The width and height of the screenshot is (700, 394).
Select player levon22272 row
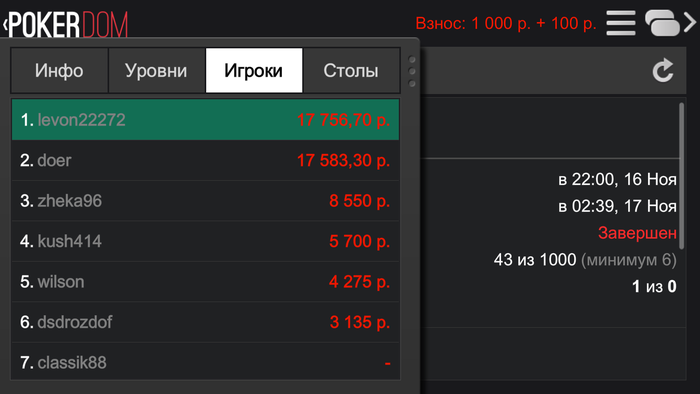pyautogui.click(x=205, y=120)
